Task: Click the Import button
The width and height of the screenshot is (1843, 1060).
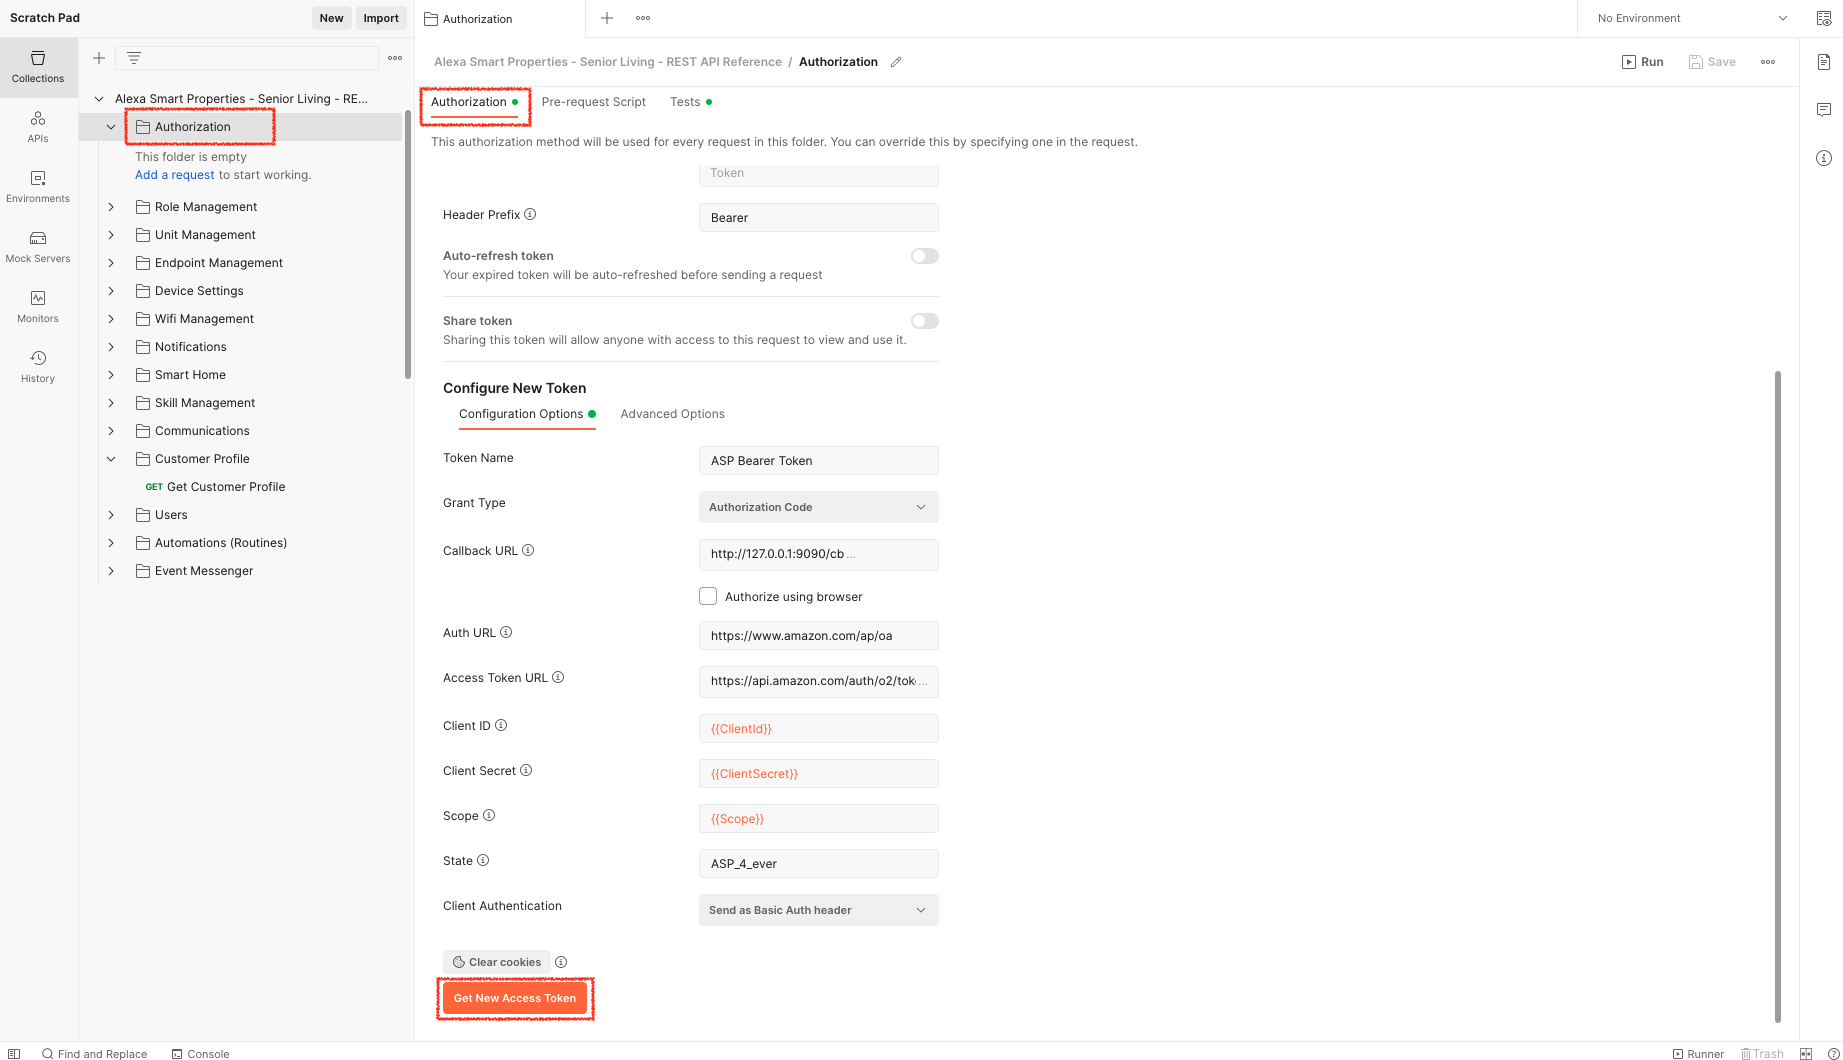Action: click(x=381, y=18)
